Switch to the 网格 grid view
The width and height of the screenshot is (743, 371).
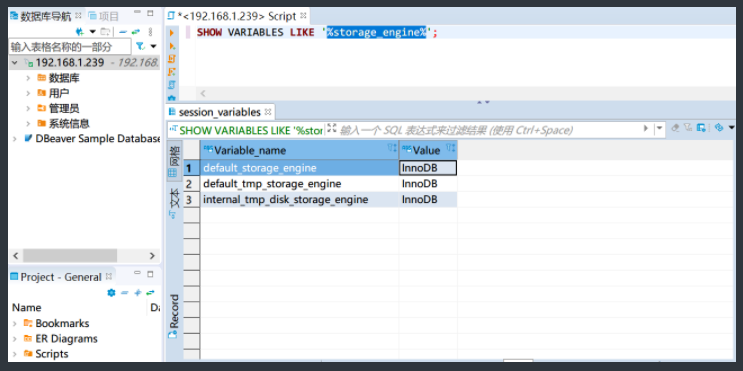click(x=174, y=162)
